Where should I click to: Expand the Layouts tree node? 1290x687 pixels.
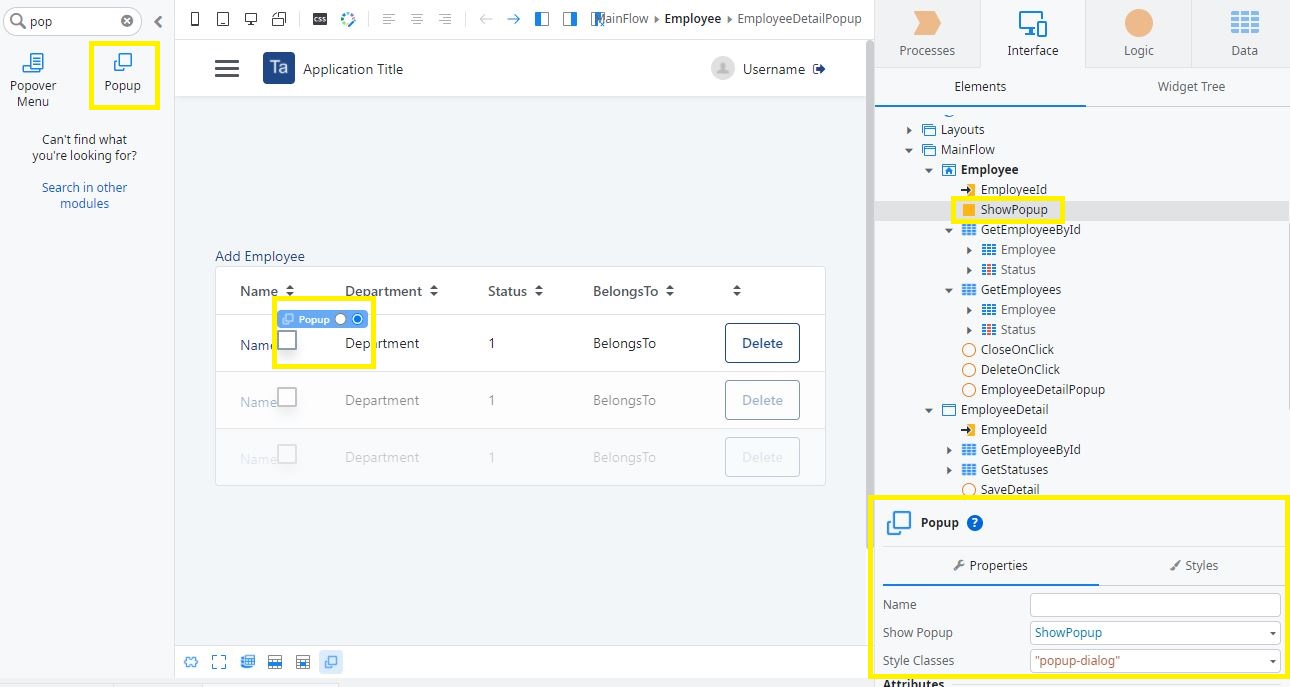click(x=909, y=129)
